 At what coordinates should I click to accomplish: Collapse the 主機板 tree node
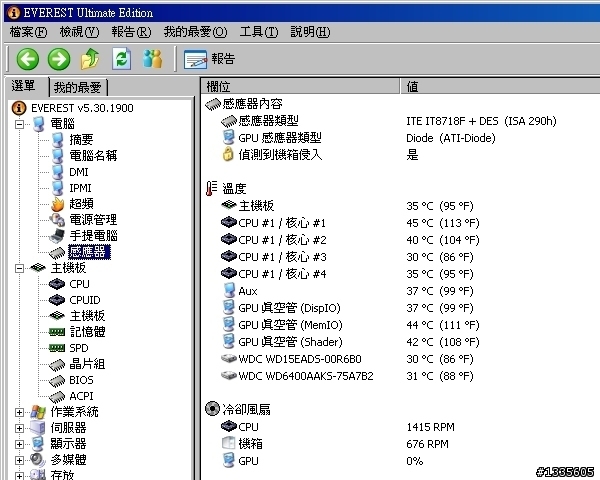click(x=19, y=268)
